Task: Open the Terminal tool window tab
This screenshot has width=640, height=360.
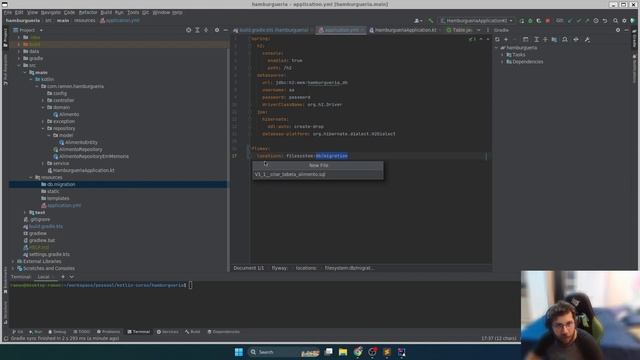Action: click(139, 332)
